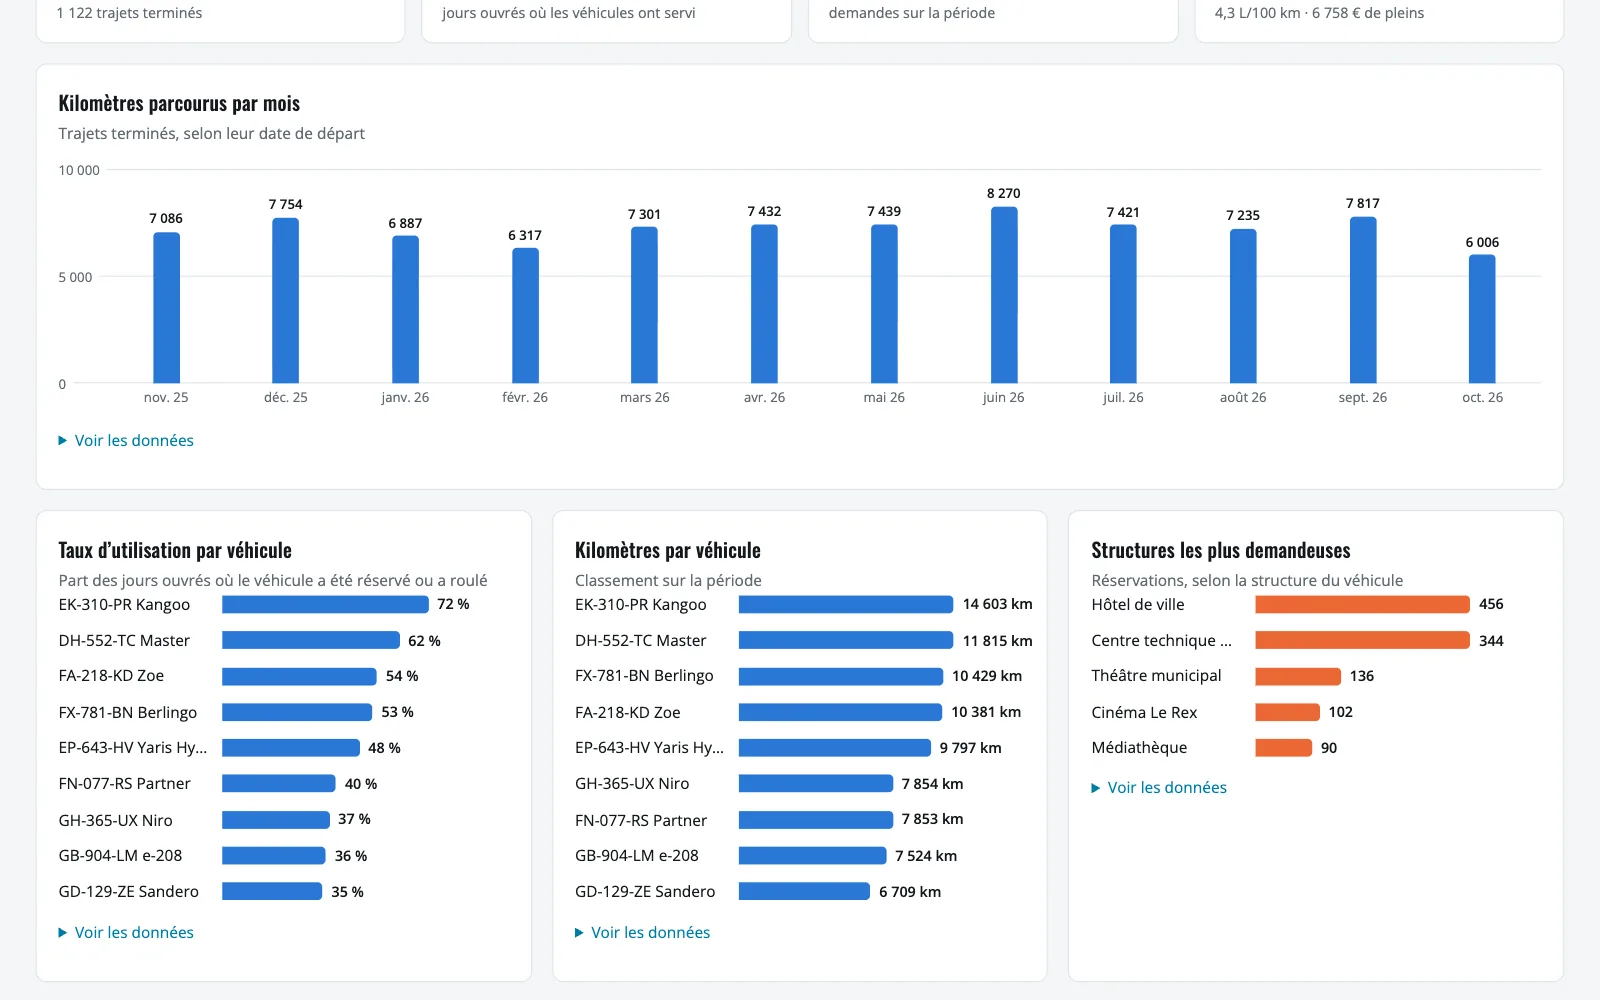Expand 'Voir les données' under the monthly kilometres chart
Screen dimensions: 1600x1000
point(126,440)
